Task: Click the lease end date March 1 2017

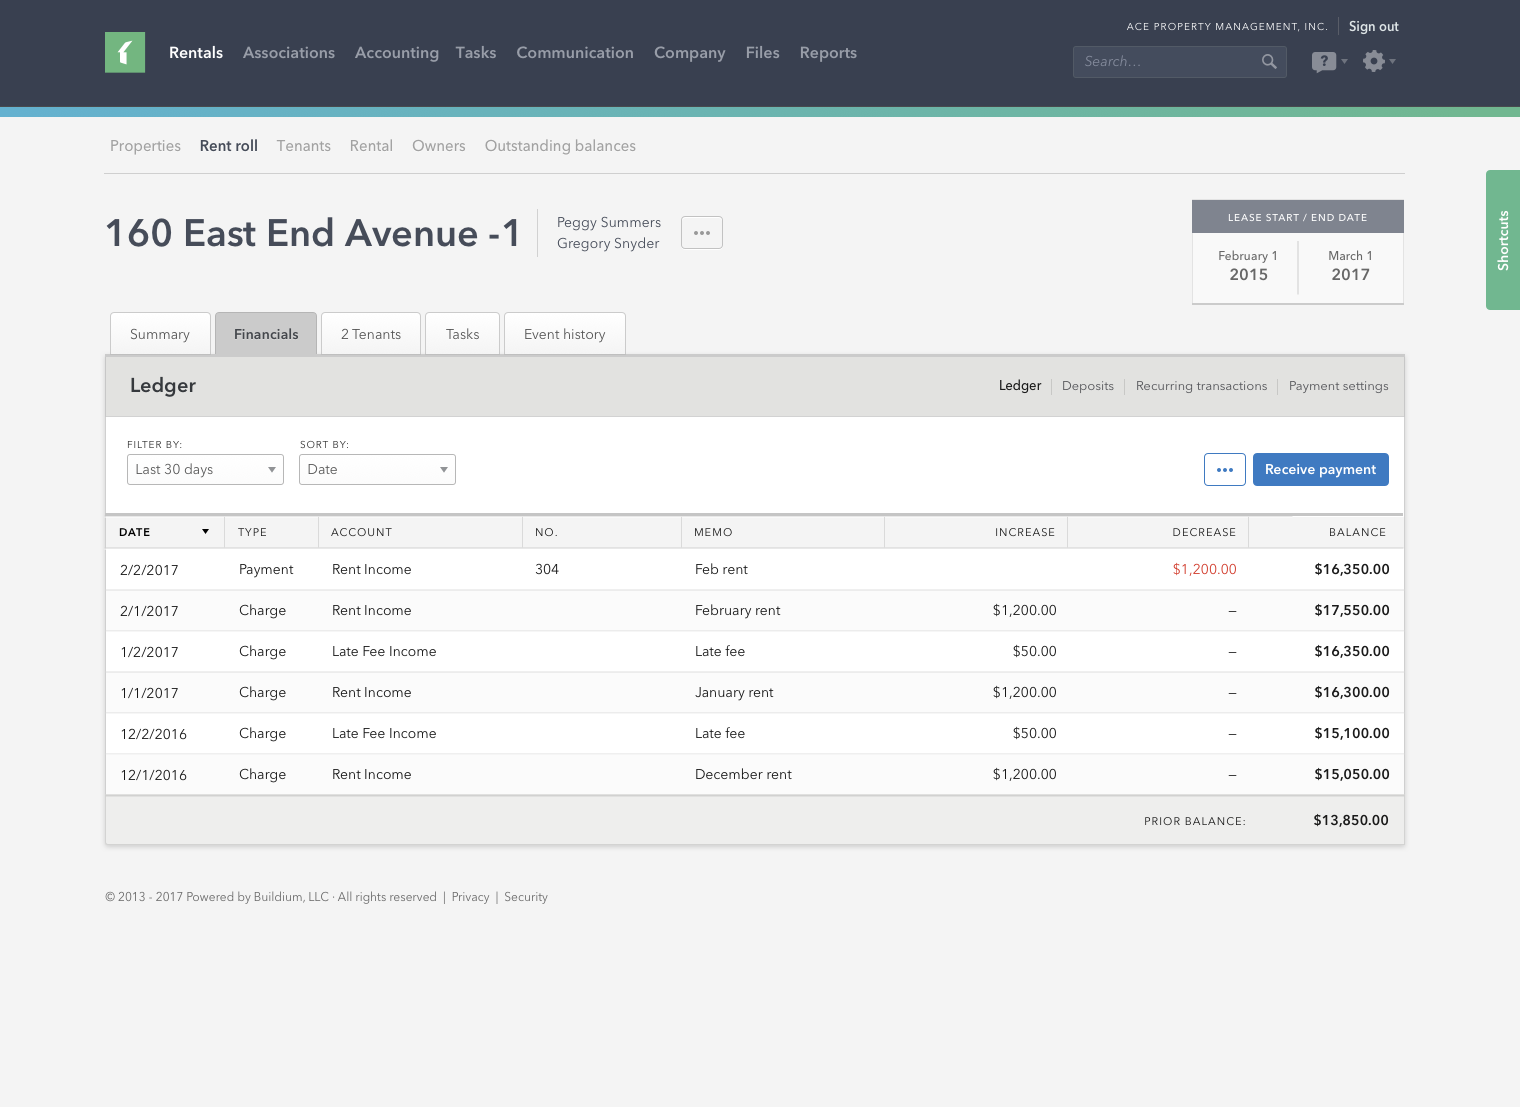Action: pyautogui.click(x=1350, y=266)
